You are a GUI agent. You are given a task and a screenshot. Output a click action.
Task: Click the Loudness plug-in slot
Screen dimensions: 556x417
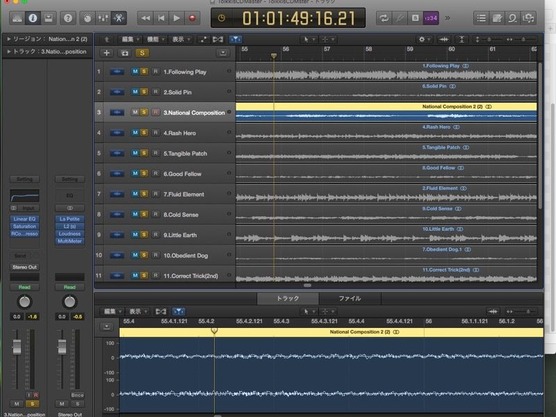(70, 234)
